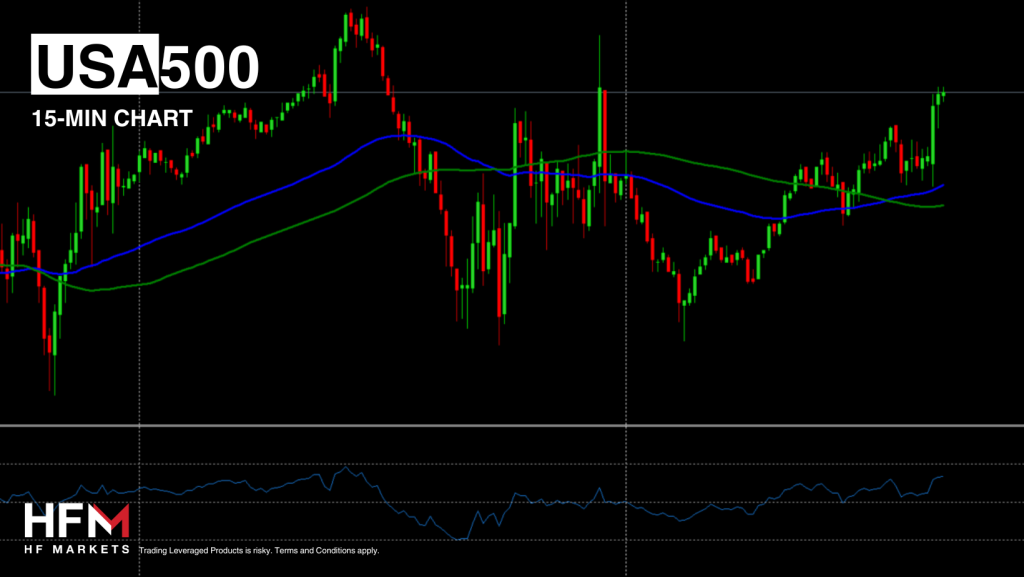The image size is (1024, 577).
Task: Click the lowest candle wick on the far left
Action: (53, 390)
